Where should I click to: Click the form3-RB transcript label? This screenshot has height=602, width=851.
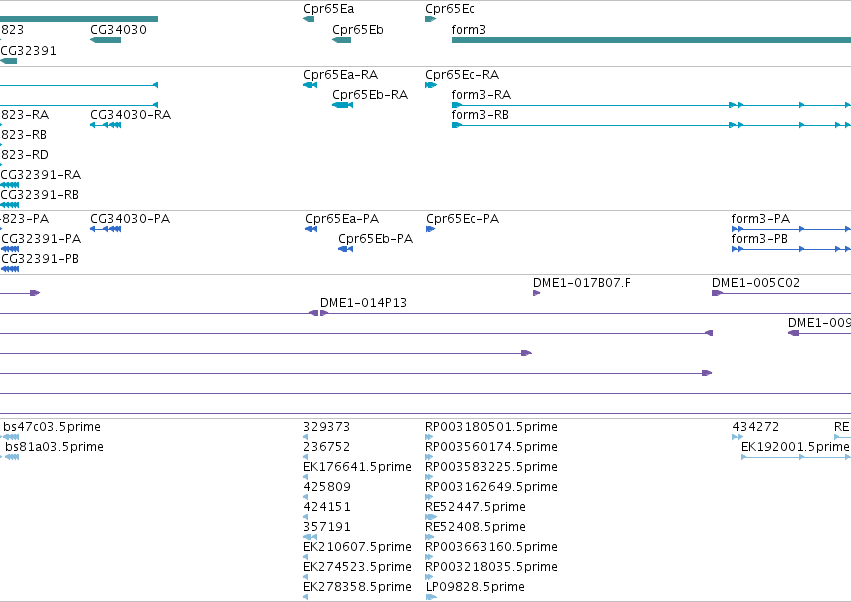pos(480,115)
